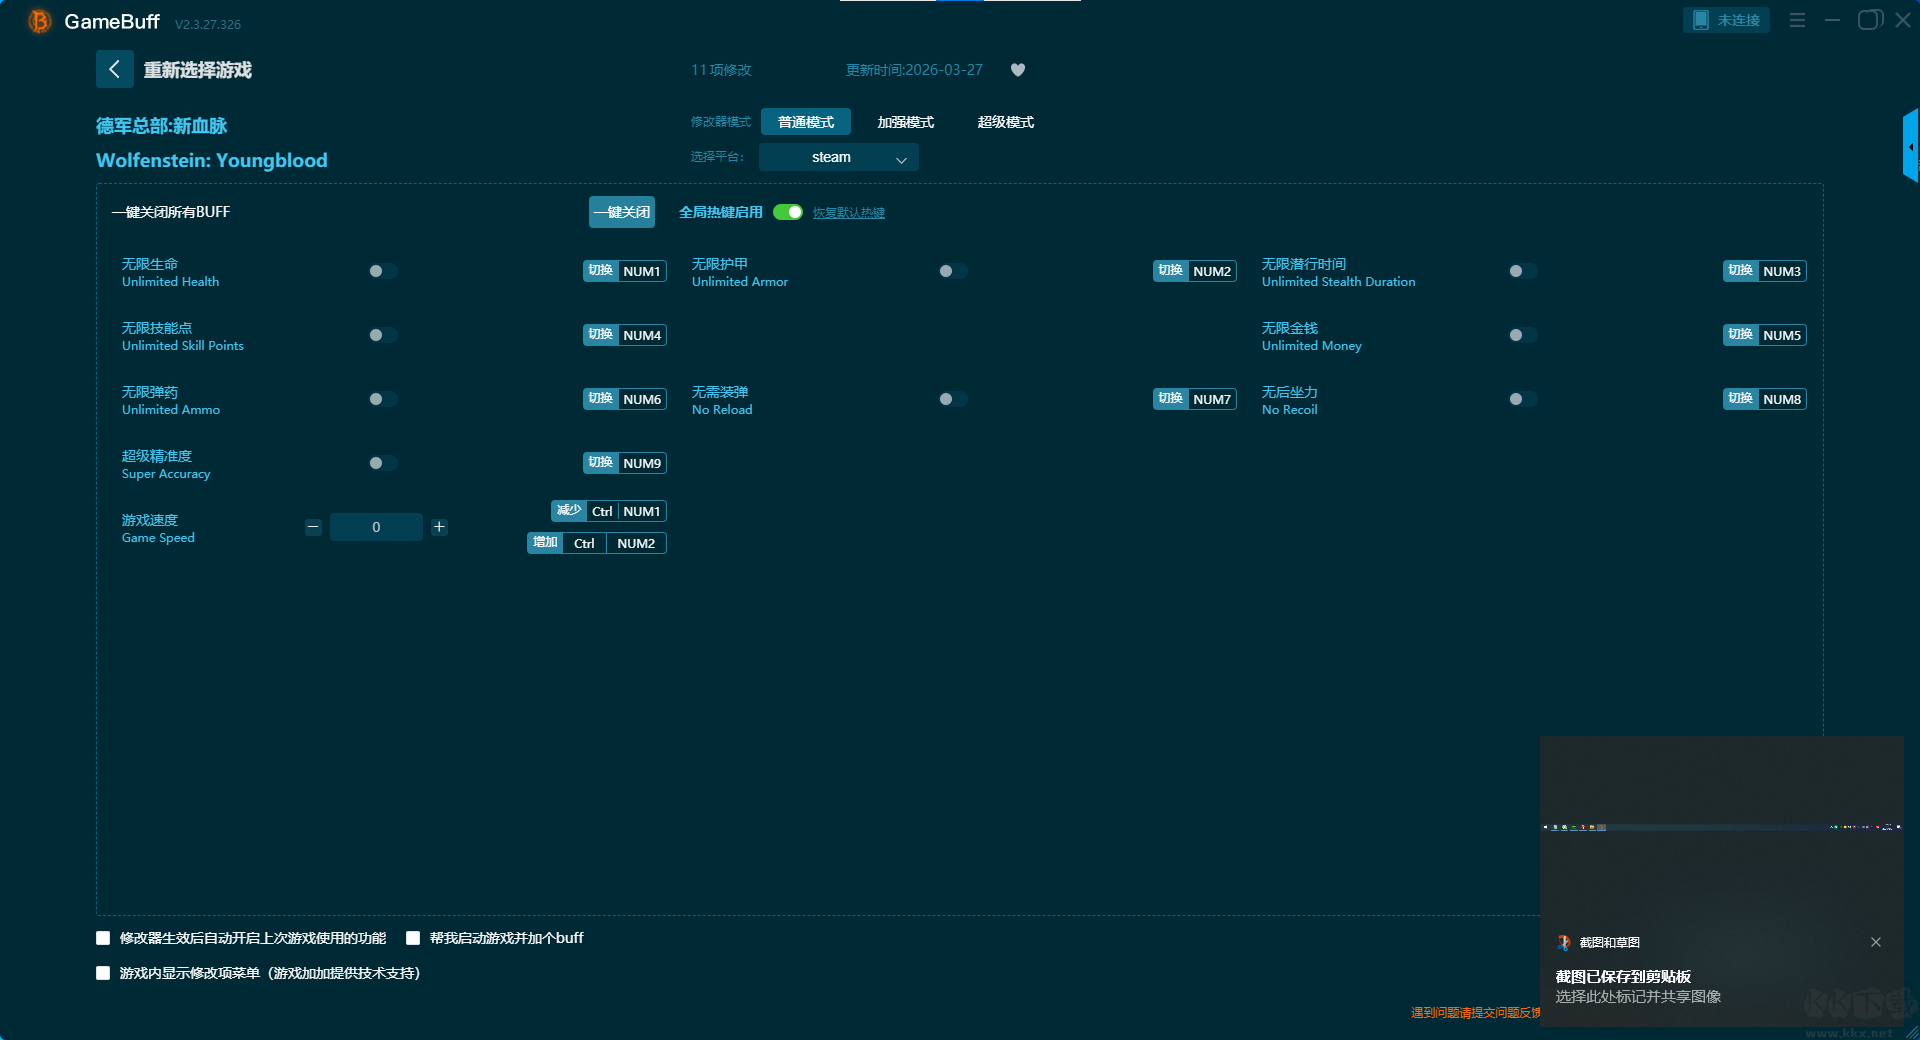Click the 一键关闭 button
The height and width of the screenshot is (1040, 1920).
[621, 212]
